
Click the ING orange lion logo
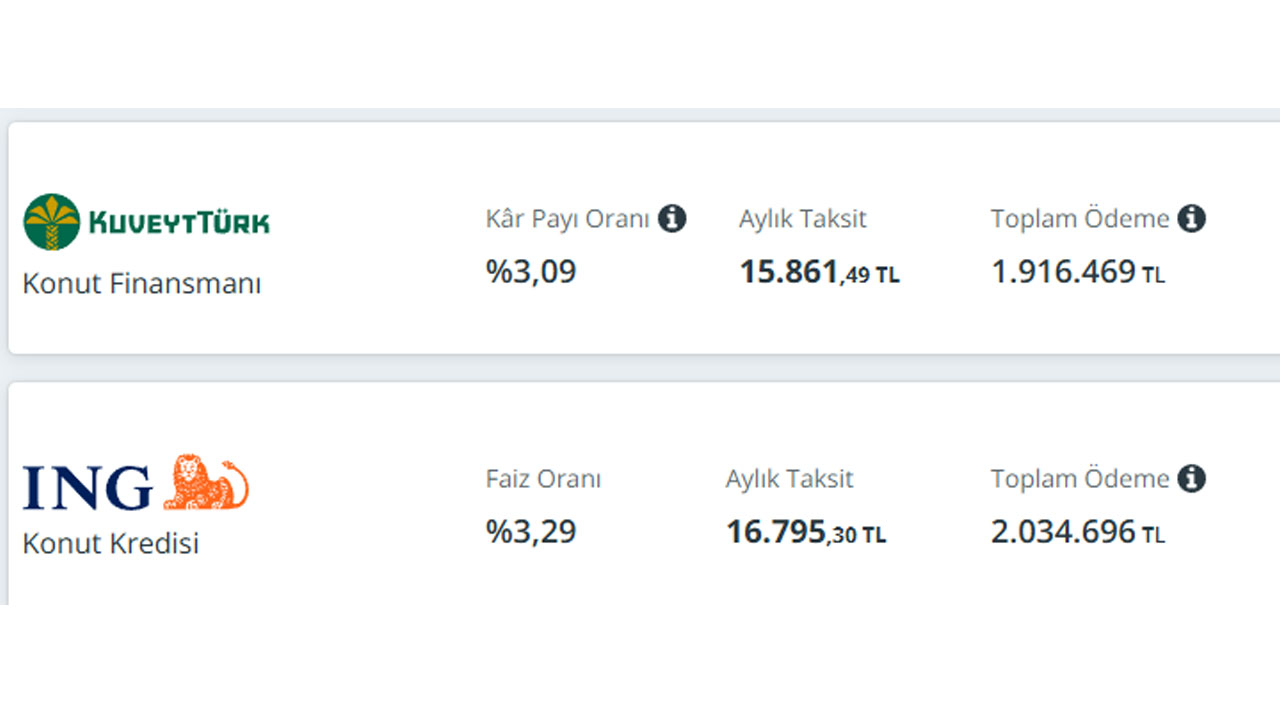pyautogui.click(x=205, y=483)
